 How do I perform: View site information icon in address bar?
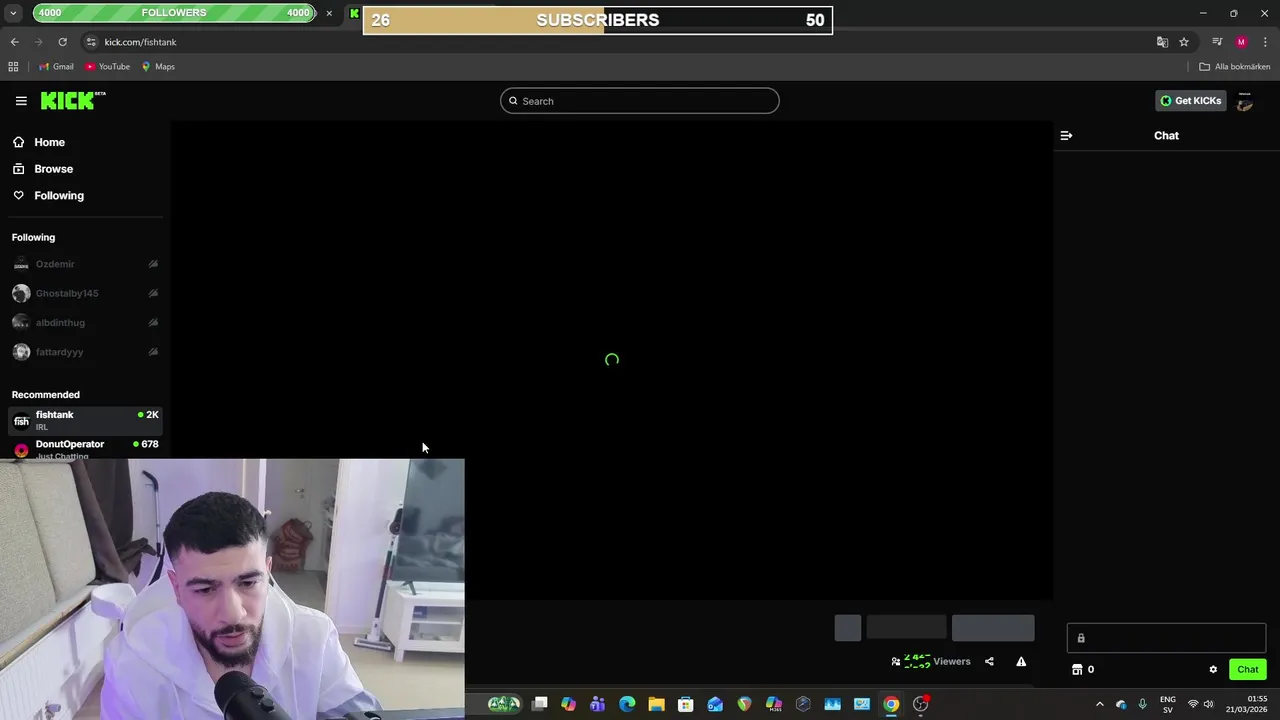(x=91, y=42)
